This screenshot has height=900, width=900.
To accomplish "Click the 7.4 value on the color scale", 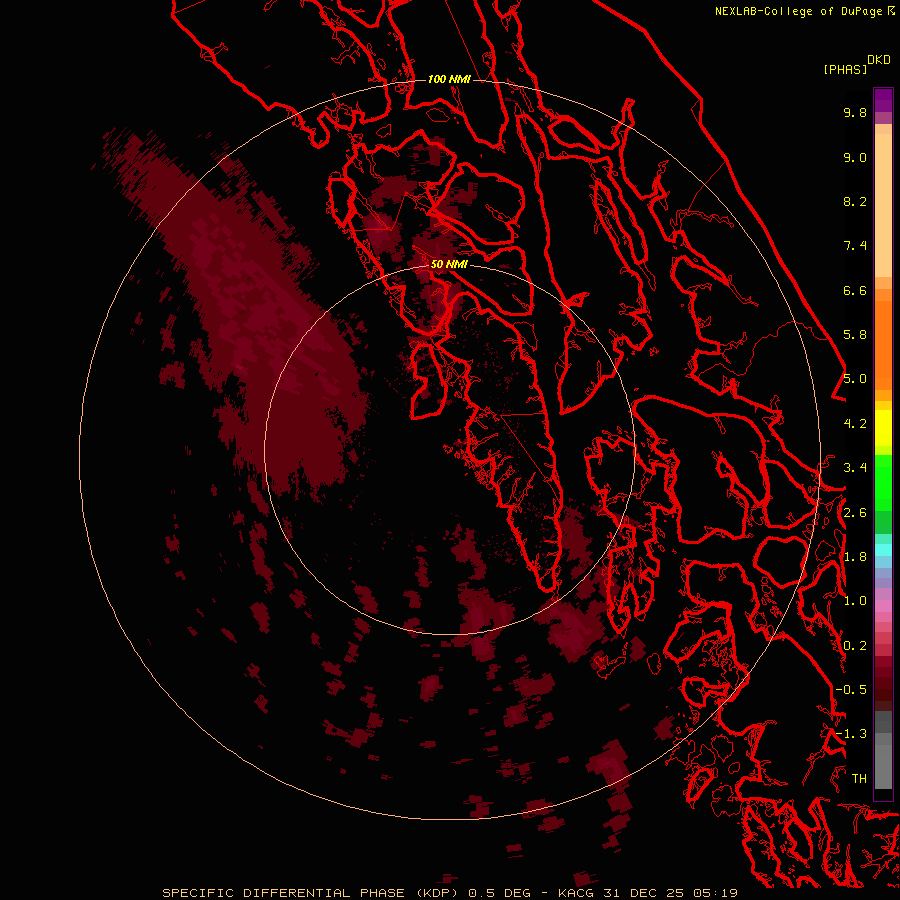I will coord(855,246).
